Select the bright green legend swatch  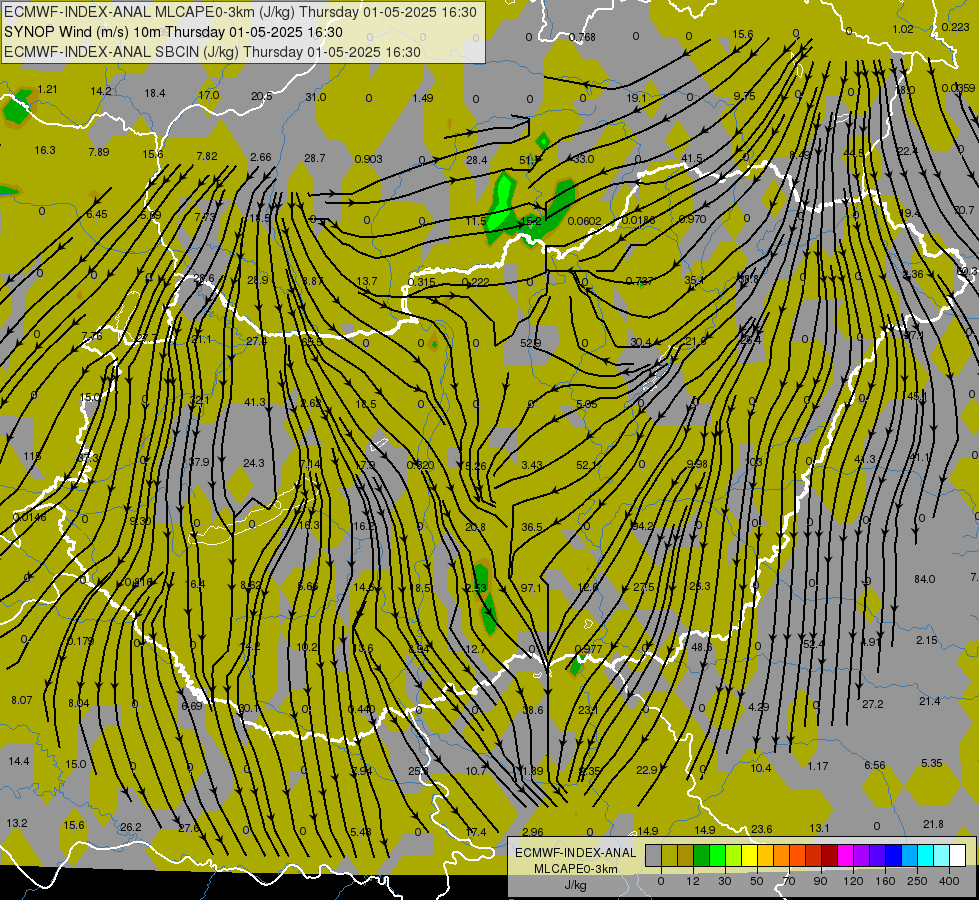(718, 855)
